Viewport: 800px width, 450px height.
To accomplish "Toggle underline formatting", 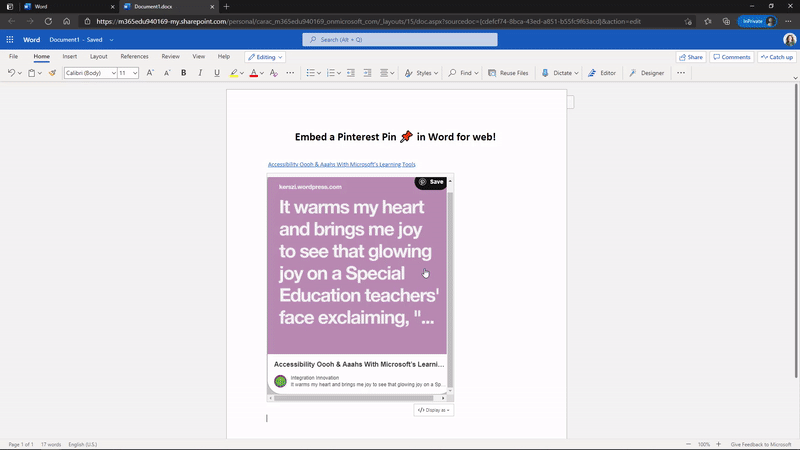I will pyautogui.click(x=216, y=73).
